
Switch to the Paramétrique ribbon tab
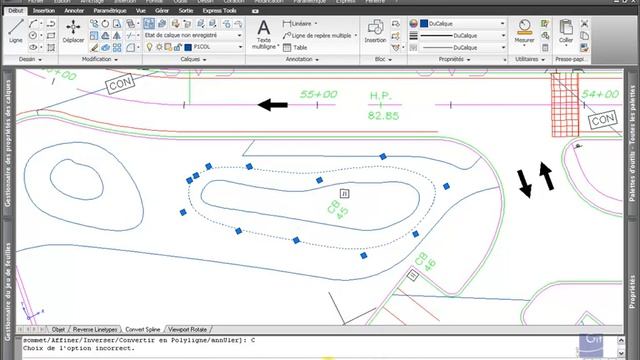(110, 11)
